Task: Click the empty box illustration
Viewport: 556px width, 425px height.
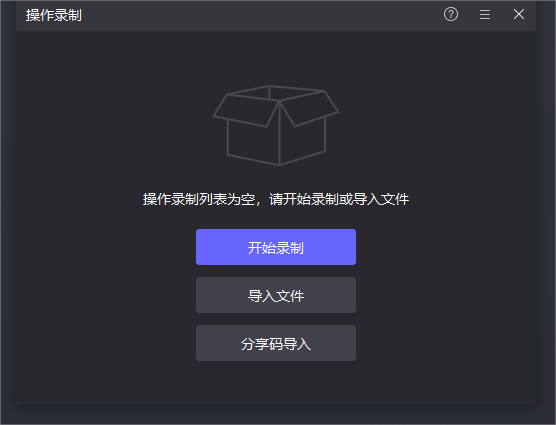Action: 276,125
